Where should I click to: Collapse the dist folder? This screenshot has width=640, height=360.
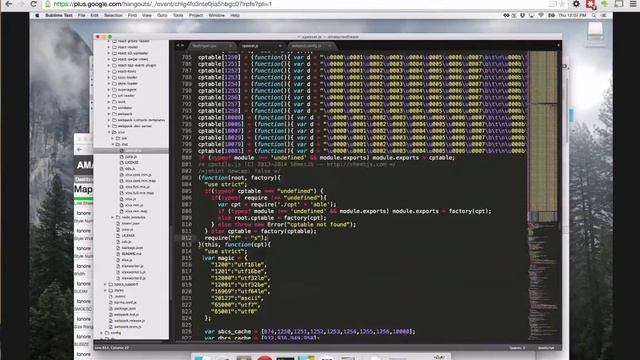pyautogui.click(x=113, y=144)
